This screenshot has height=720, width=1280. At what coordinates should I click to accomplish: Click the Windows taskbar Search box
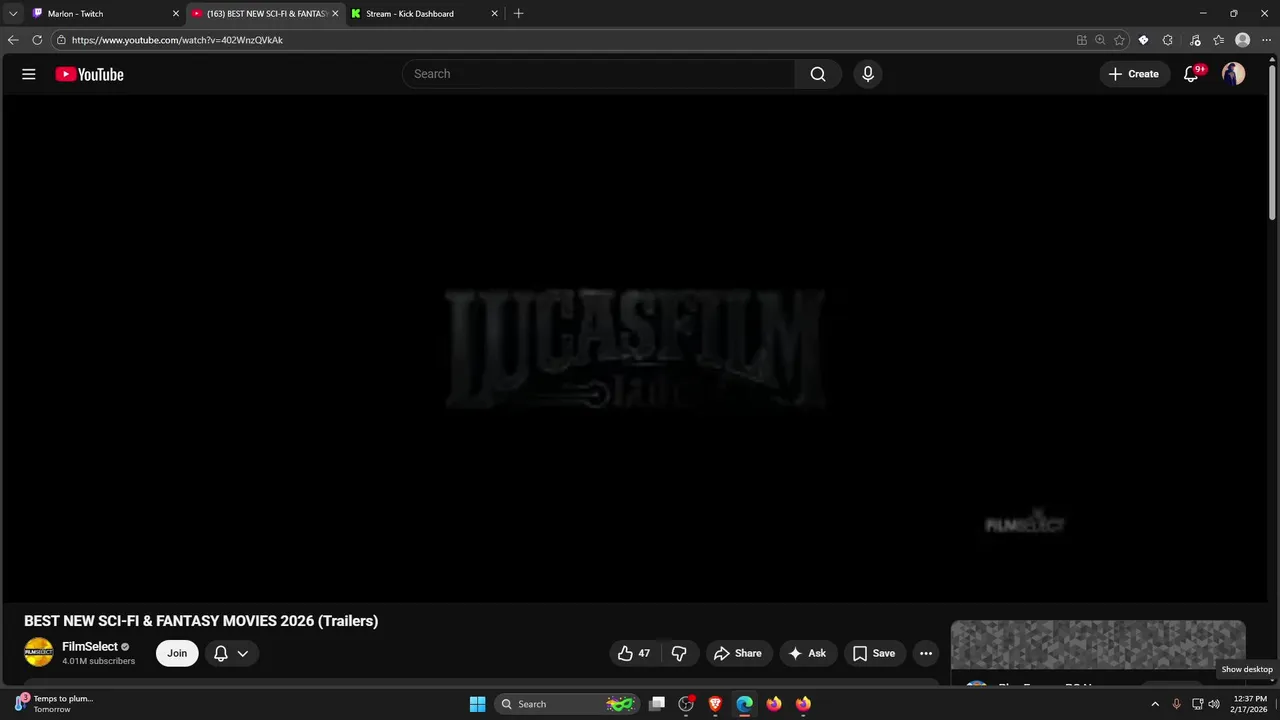click(x=567, y=704)
